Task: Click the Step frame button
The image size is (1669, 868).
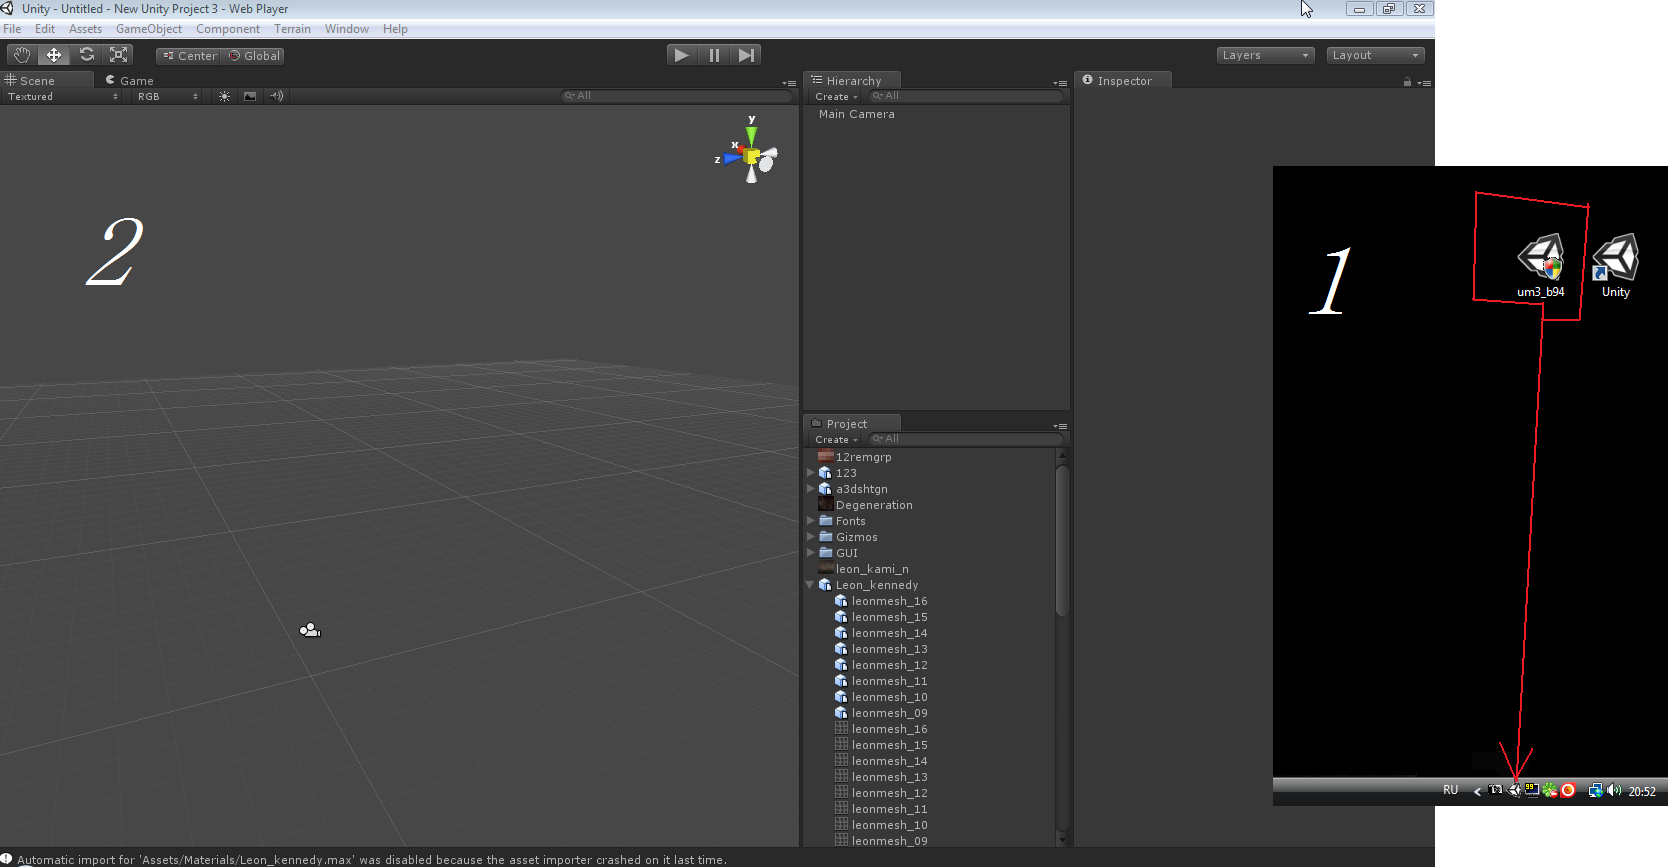Action: pos(746,55)
